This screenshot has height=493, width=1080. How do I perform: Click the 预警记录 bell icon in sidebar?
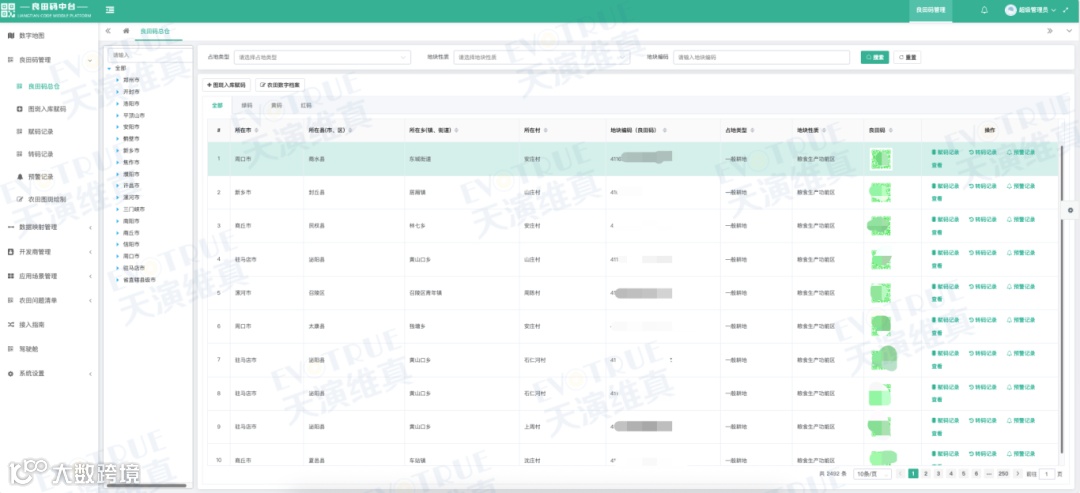(19, 177)
